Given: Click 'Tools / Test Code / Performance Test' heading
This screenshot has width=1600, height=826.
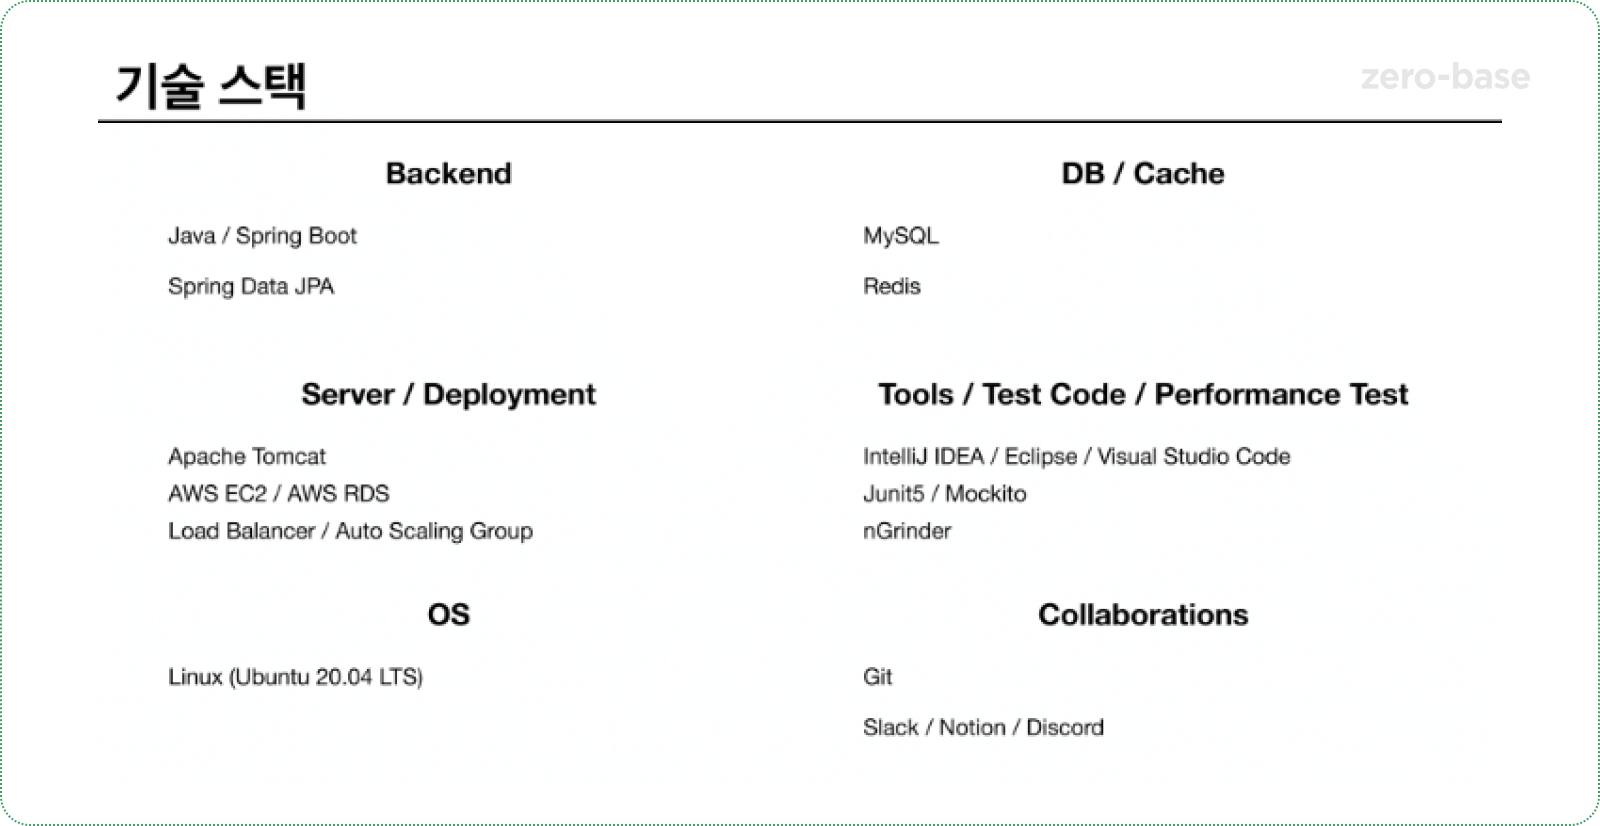Looking at the screenshot, I should tap(1142, 394).
